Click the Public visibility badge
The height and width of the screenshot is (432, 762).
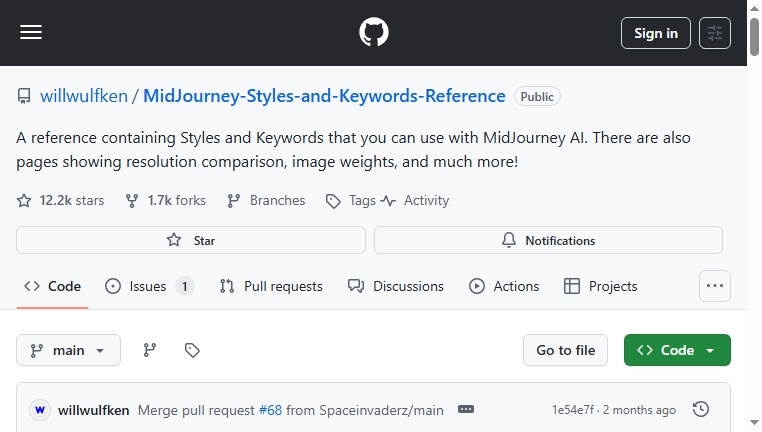point(537,97)
